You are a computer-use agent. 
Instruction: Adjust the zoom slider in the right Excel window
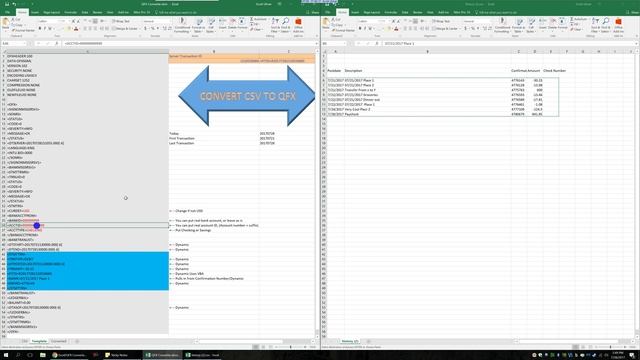[x=611, y=347]
